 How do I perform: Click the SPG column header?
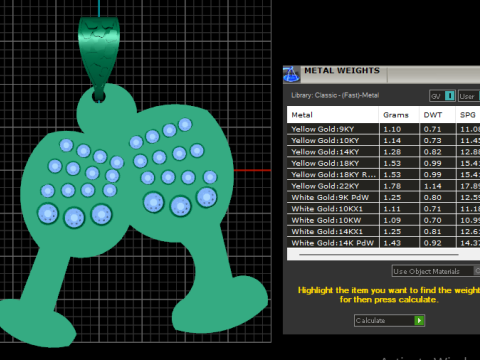point(468,115)
